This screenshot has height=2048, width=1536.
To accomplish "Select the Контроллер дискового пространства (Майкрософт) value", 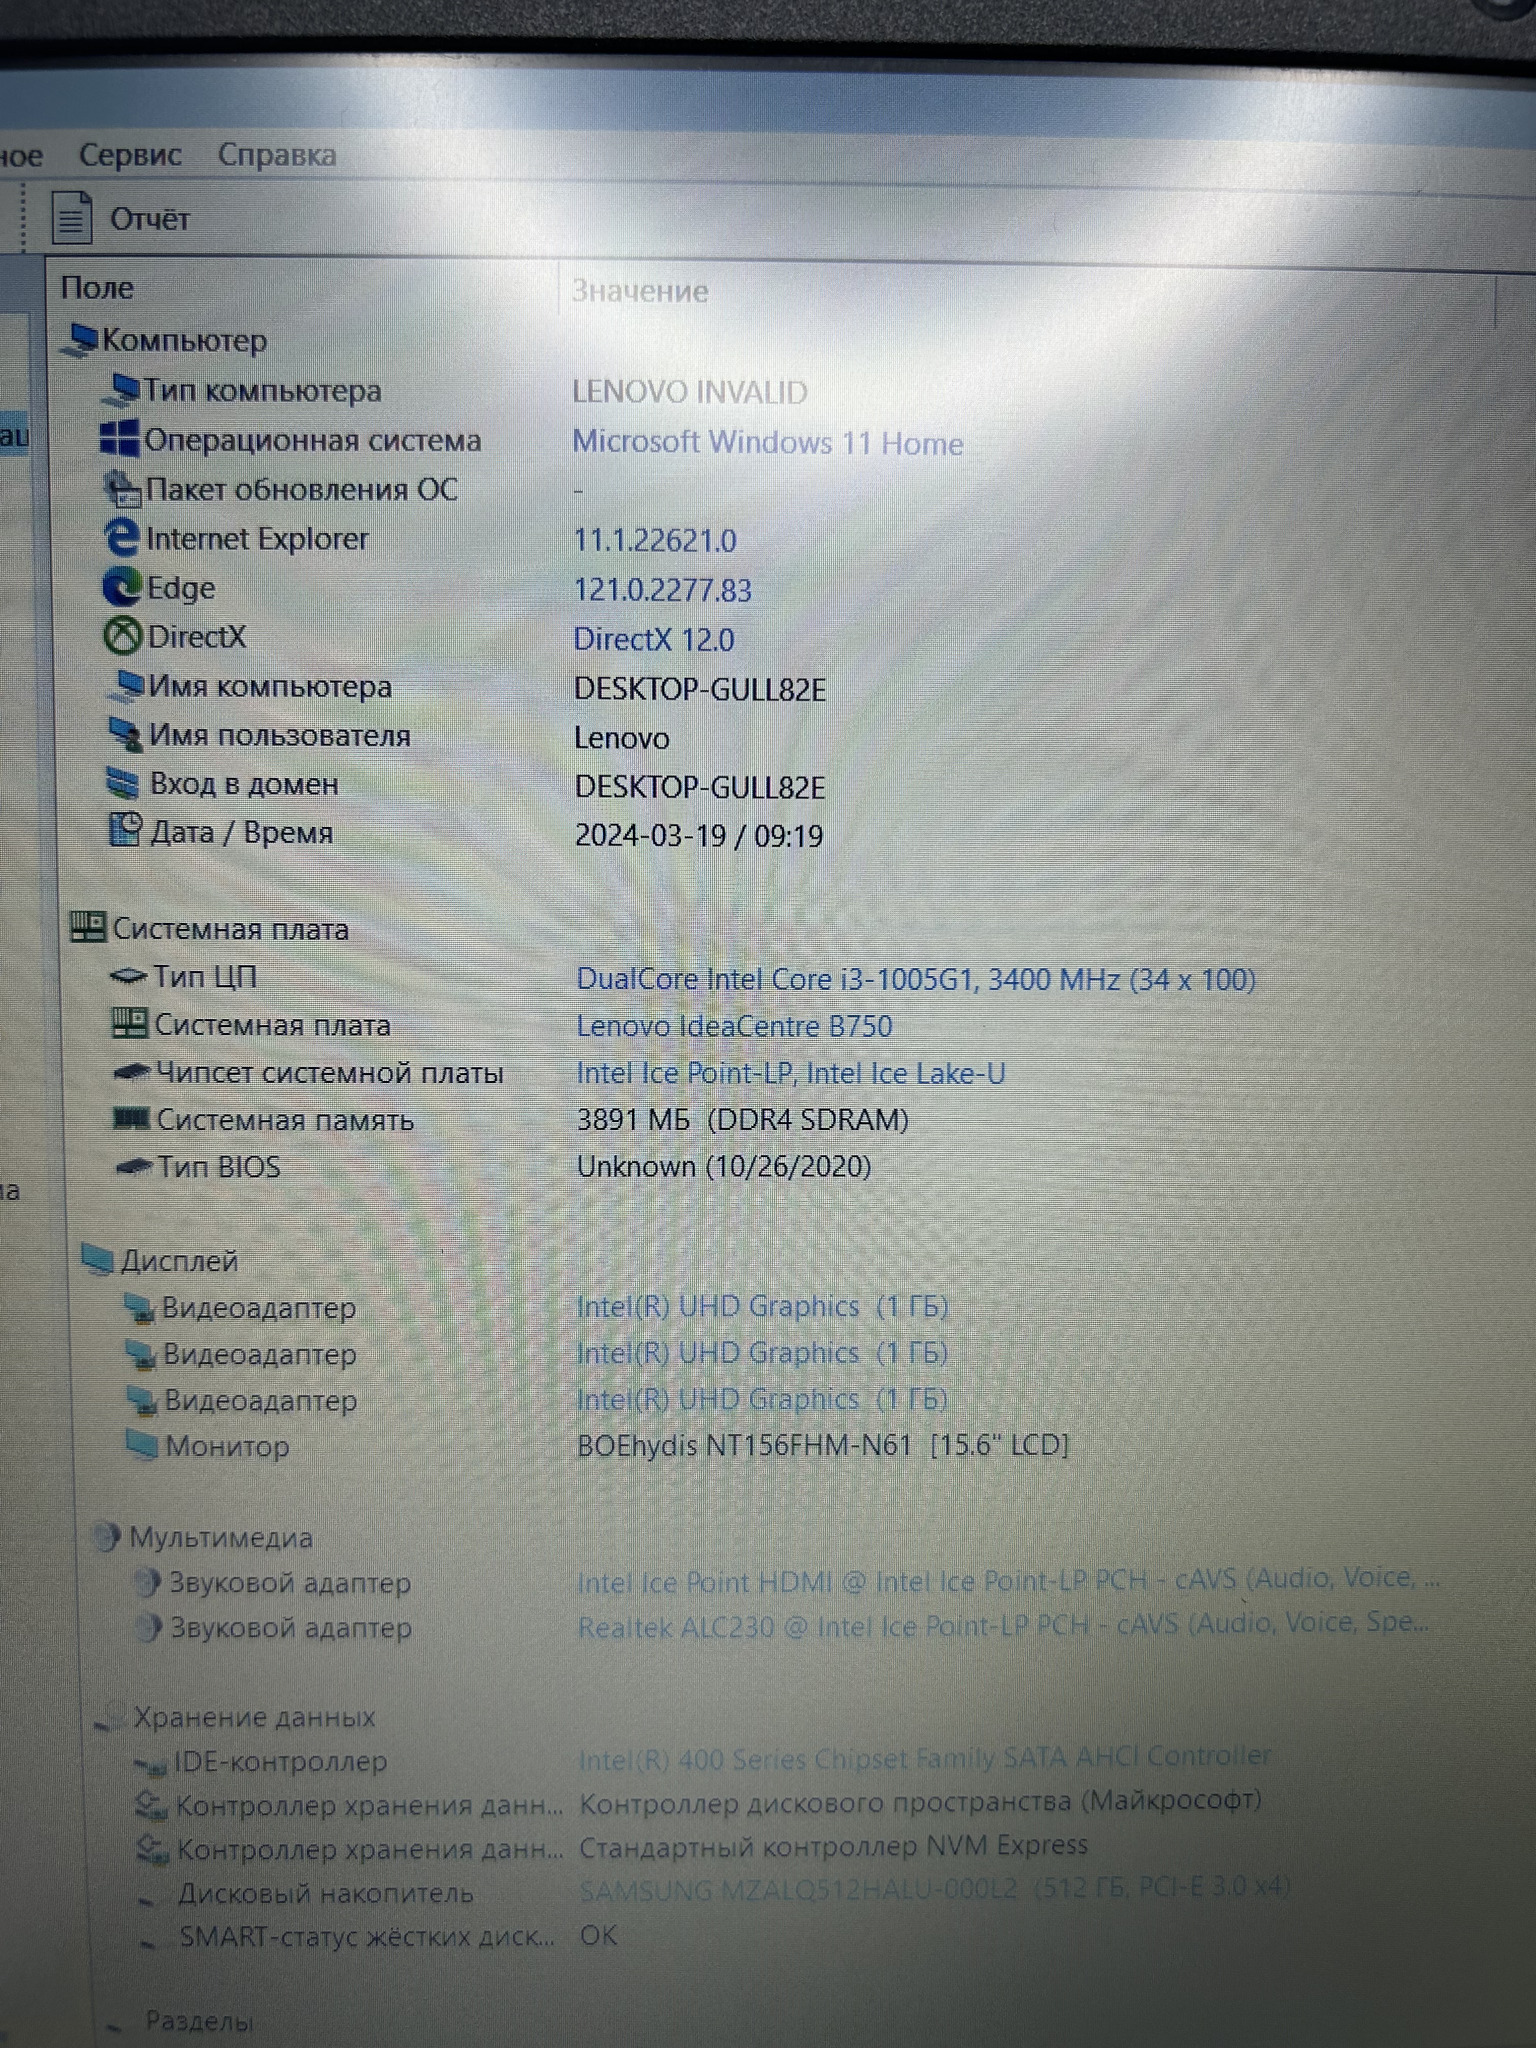I will click(x=920, y=1802).
